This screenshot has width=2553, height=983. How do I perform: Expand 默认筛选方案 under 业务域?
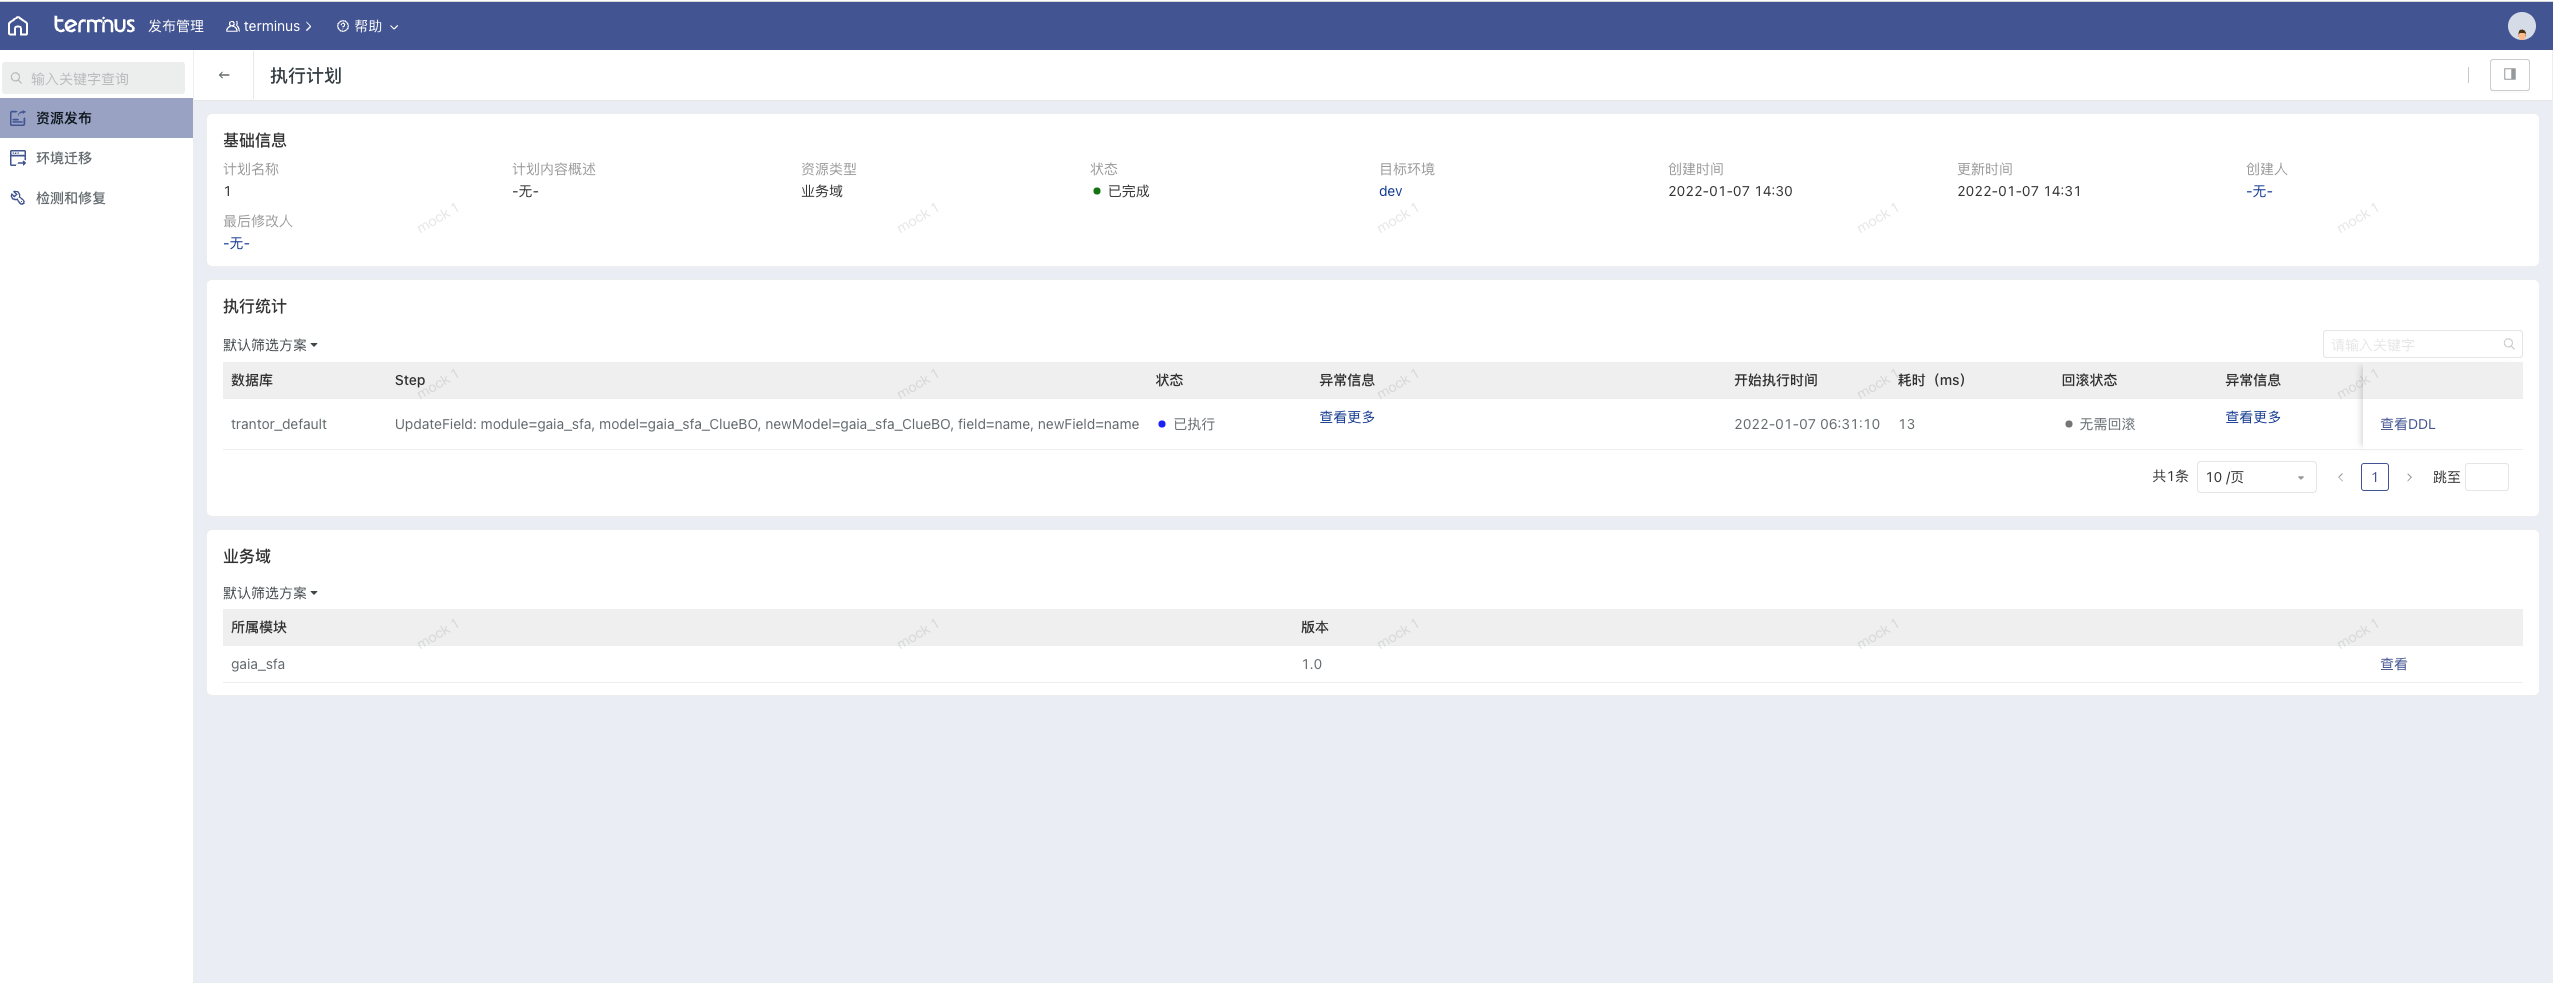270,593
